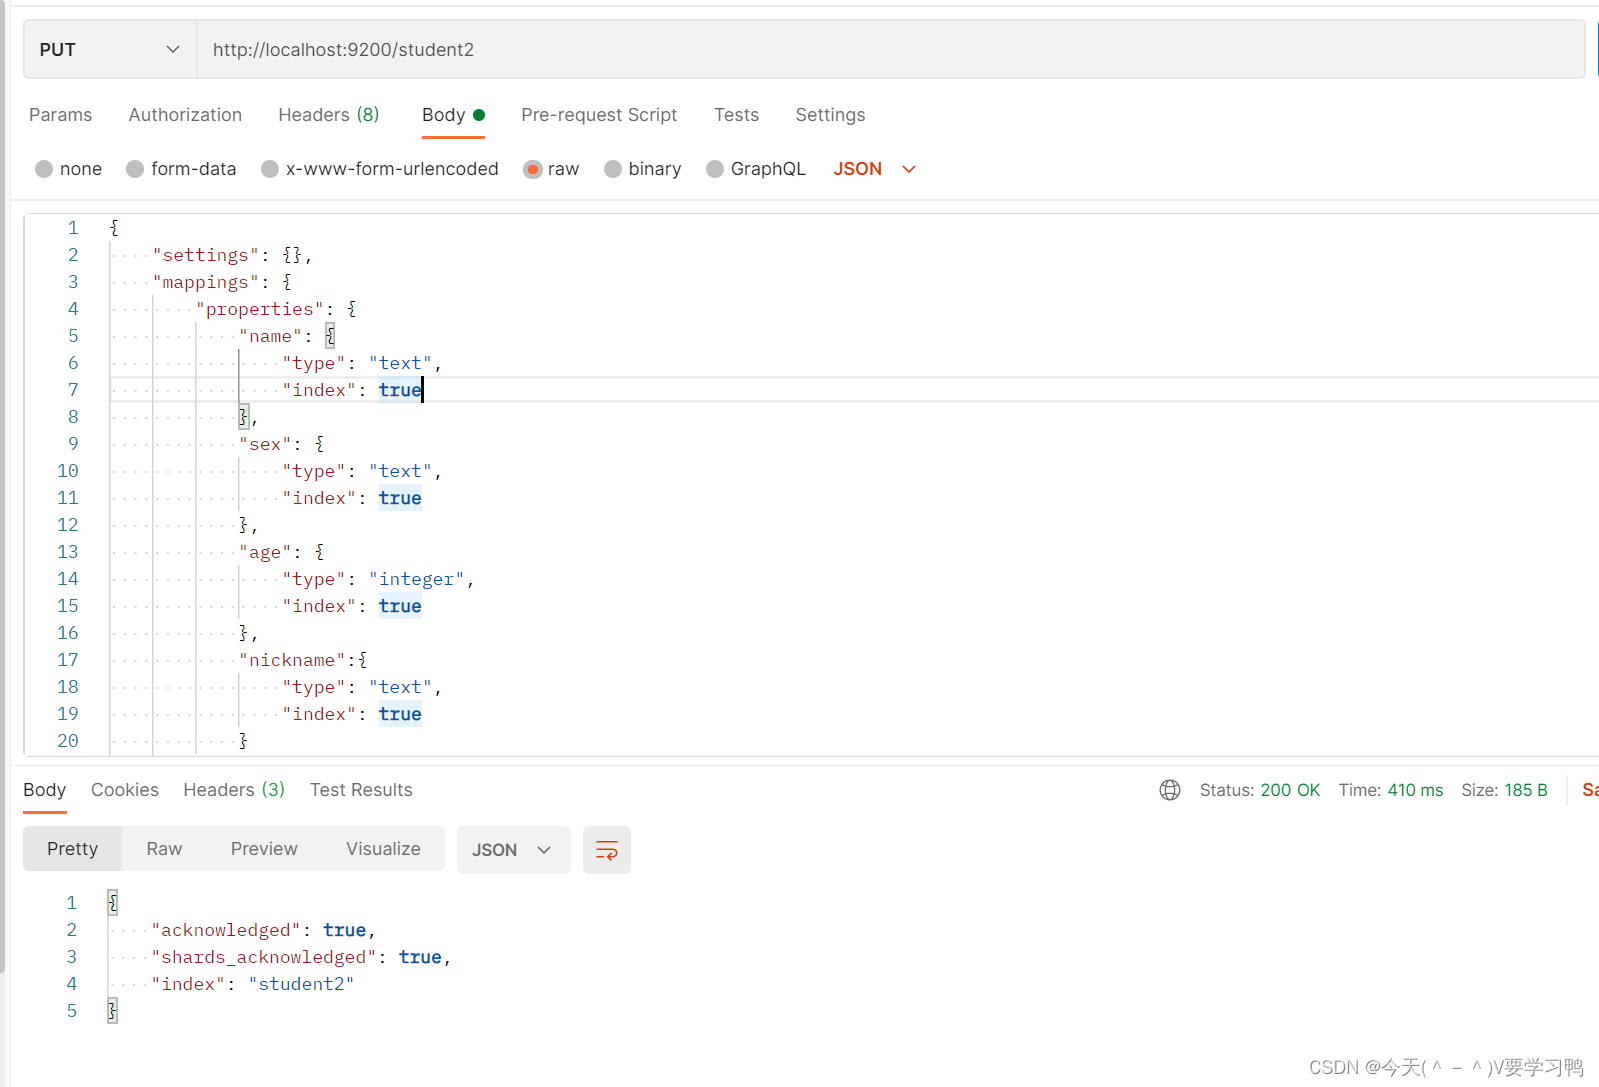Viewport: 1599px width, 1087px height.
Task: Open the response Cookies tab
Action: [125, 790]
